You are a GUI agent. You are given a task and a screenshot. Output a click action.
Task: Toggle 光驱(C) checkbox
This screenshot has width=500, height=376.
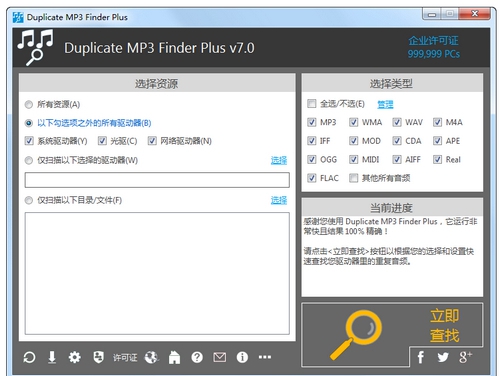coord(102,141)
